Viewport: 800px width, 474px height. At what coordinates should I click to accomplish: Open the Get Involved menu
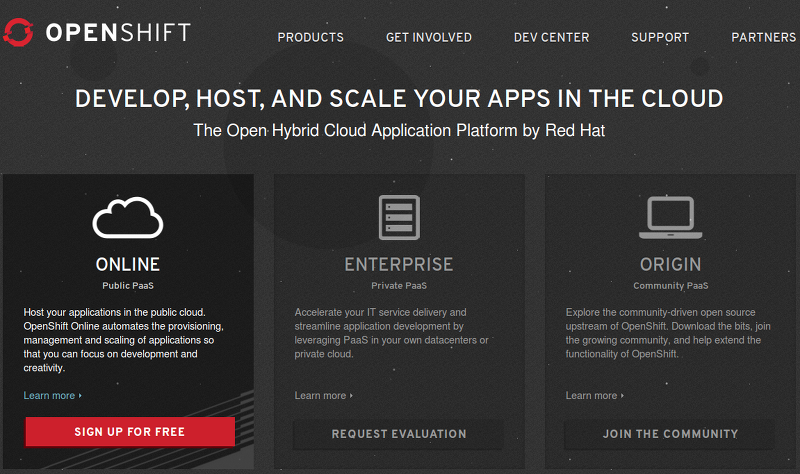(x=429, y=37)
